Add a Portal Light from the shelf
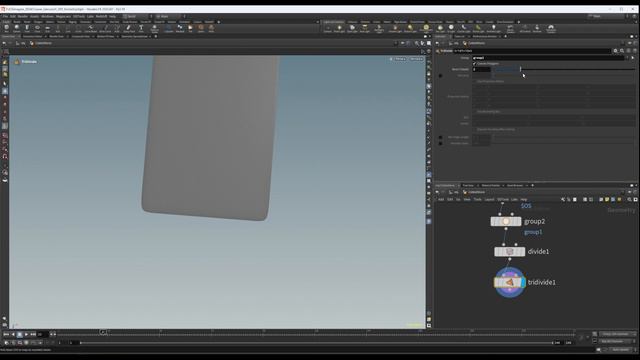Image resolution: width=640 pixels, height=360 pixels. pos(478,28)
